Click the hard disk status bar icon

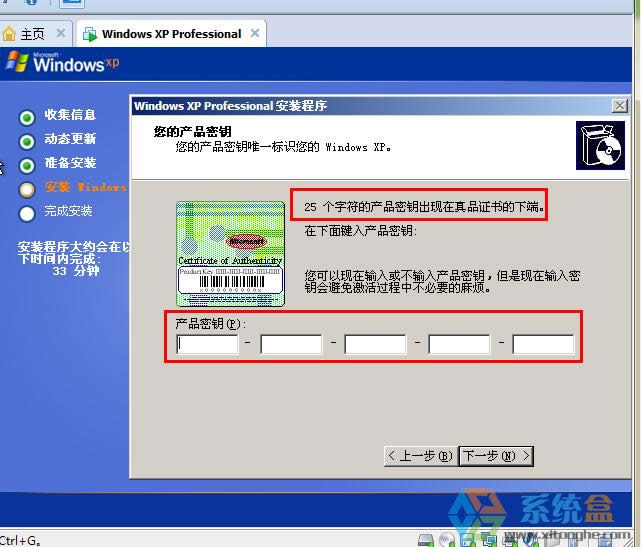(x=426, y=540)
